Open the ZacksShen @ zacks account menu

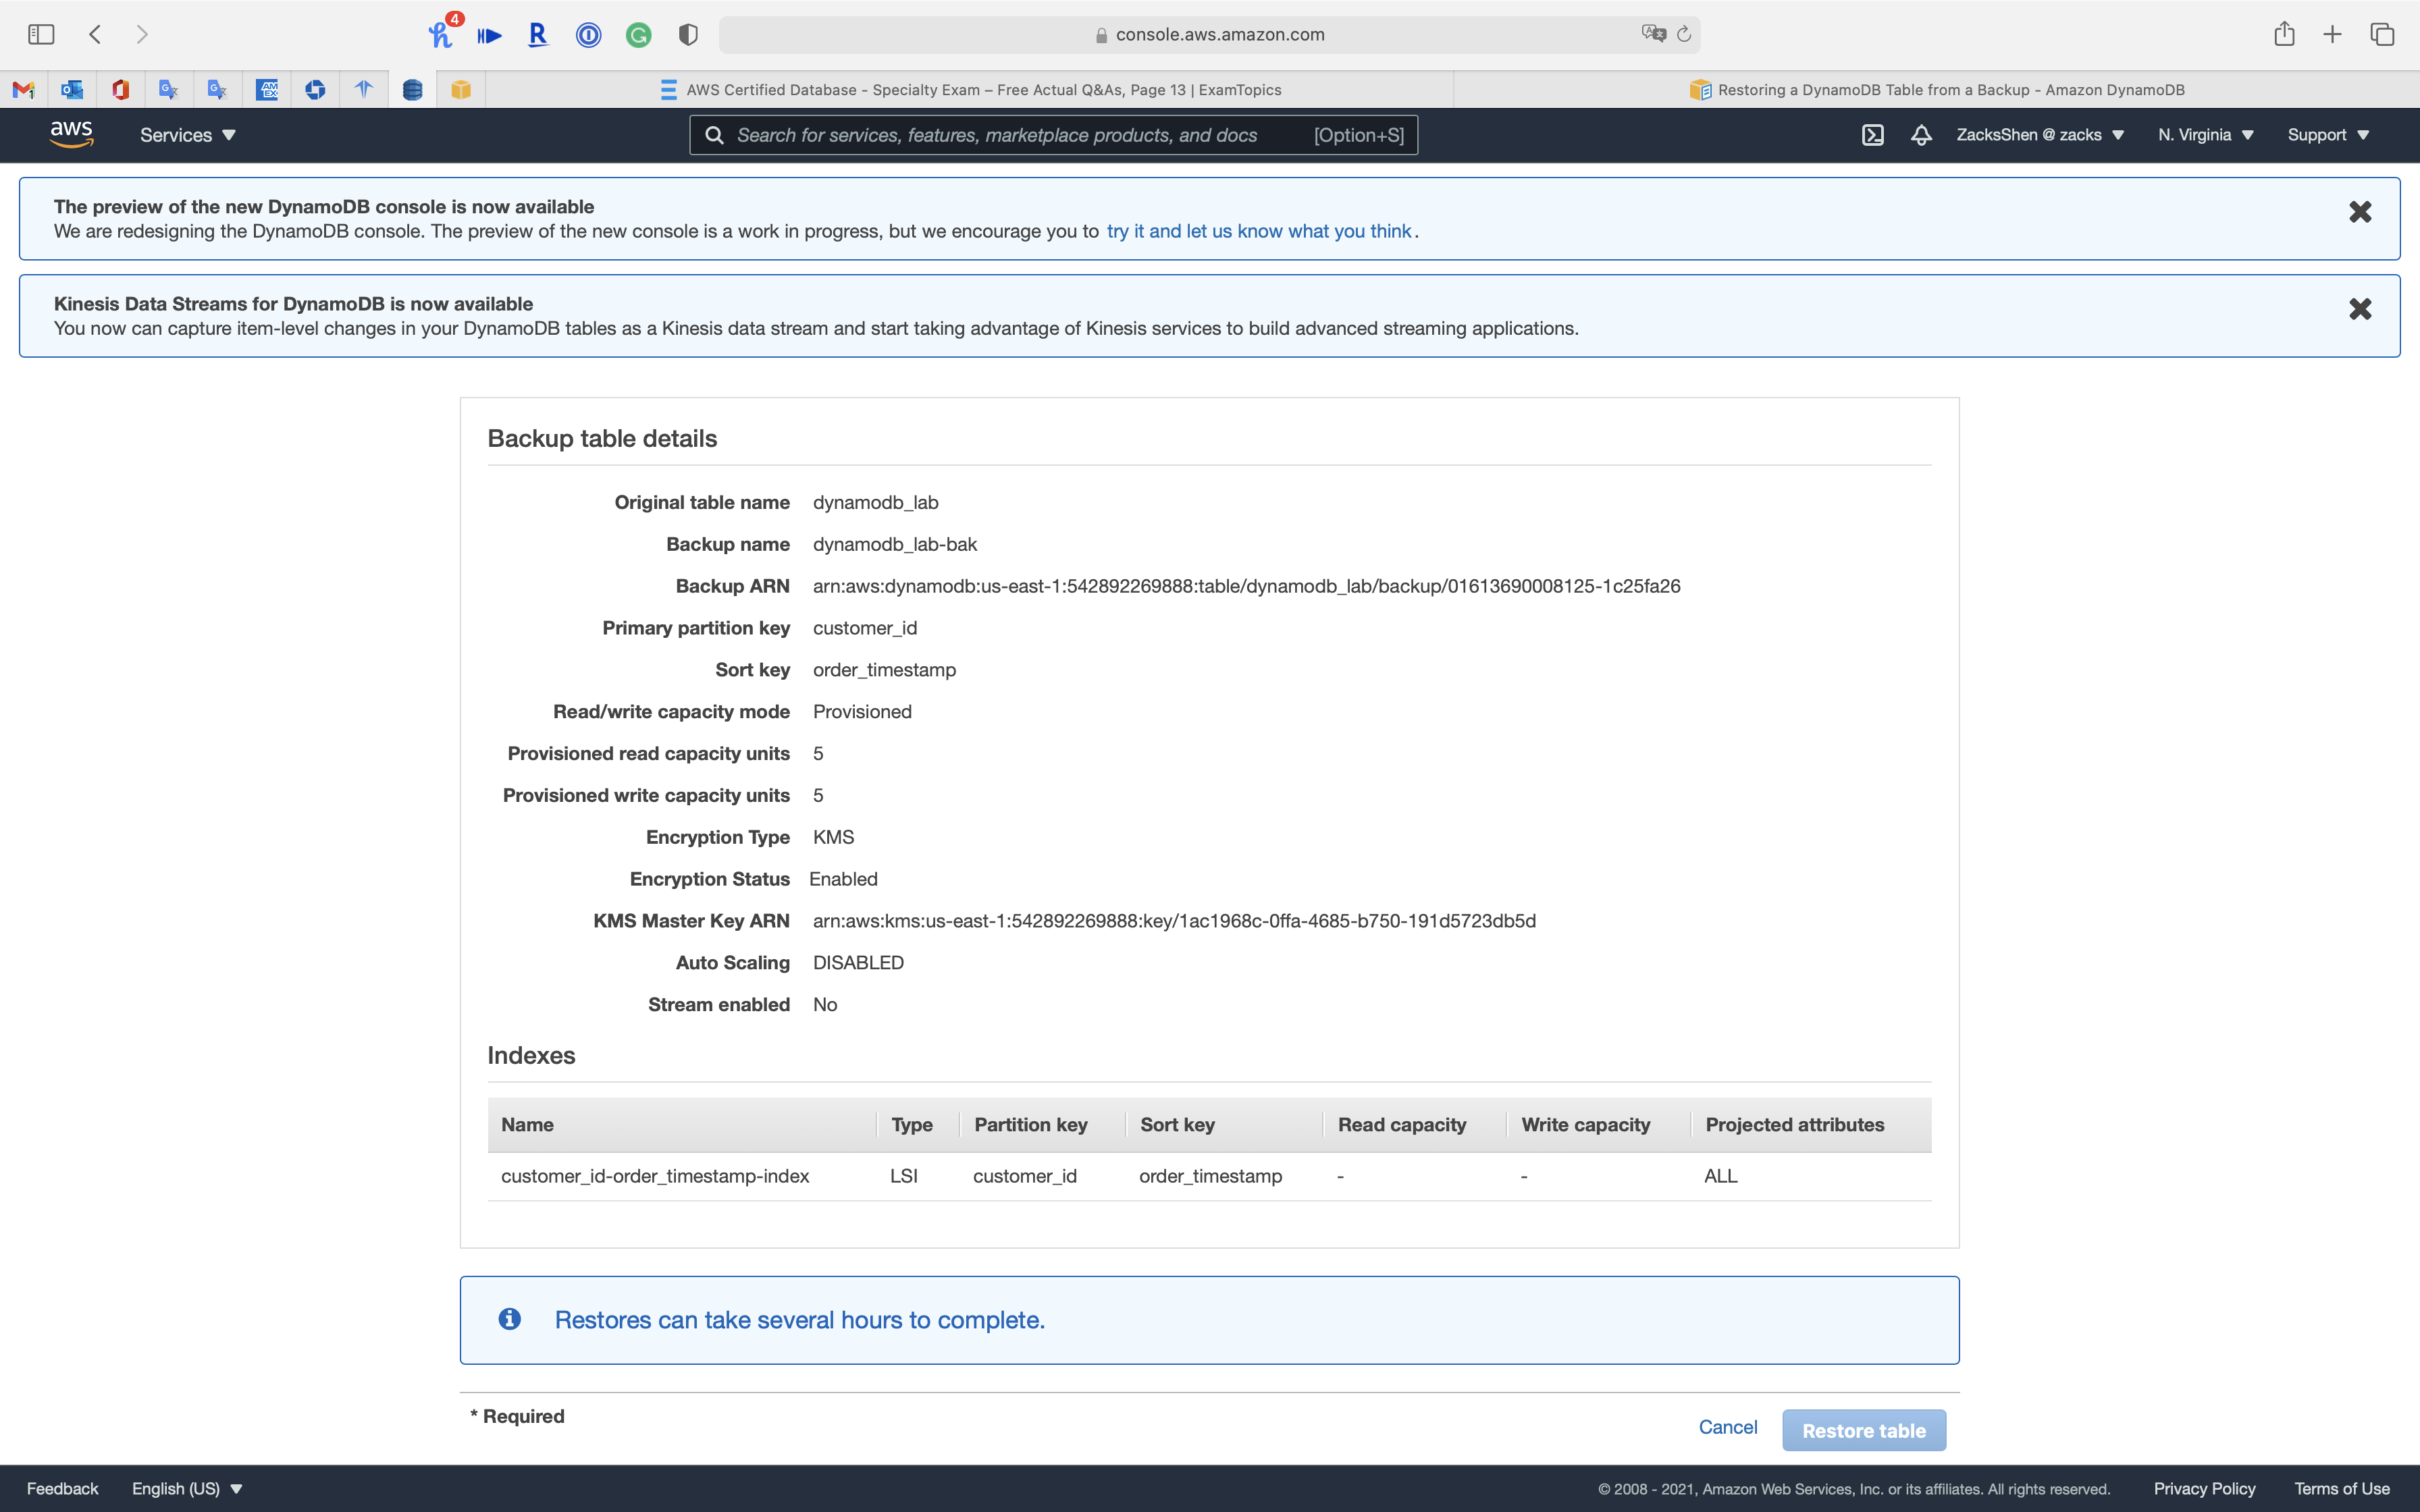coord(2039,135)
